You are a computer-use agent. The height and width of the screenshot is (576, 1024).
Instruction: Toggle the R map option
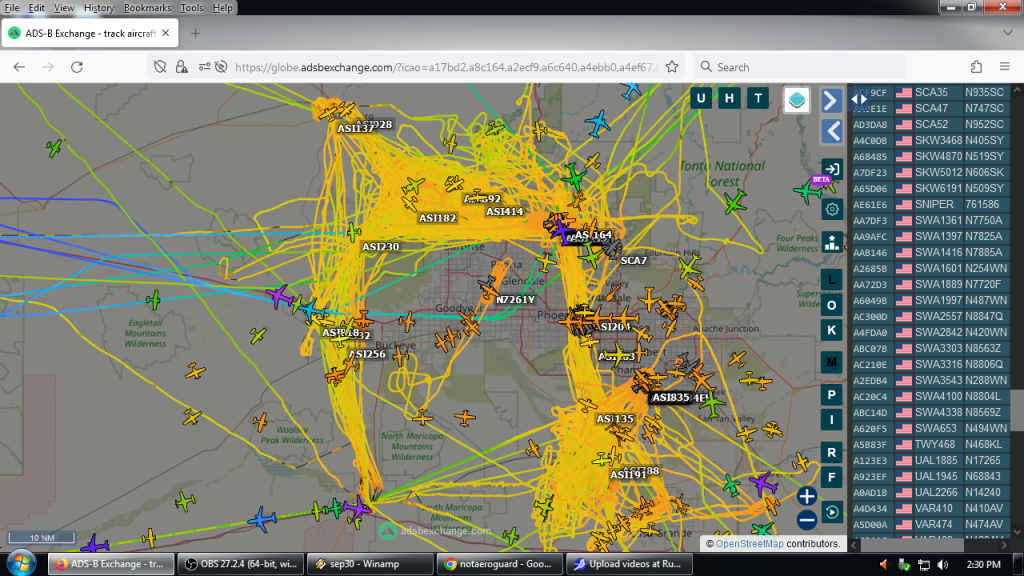(831, 452)
